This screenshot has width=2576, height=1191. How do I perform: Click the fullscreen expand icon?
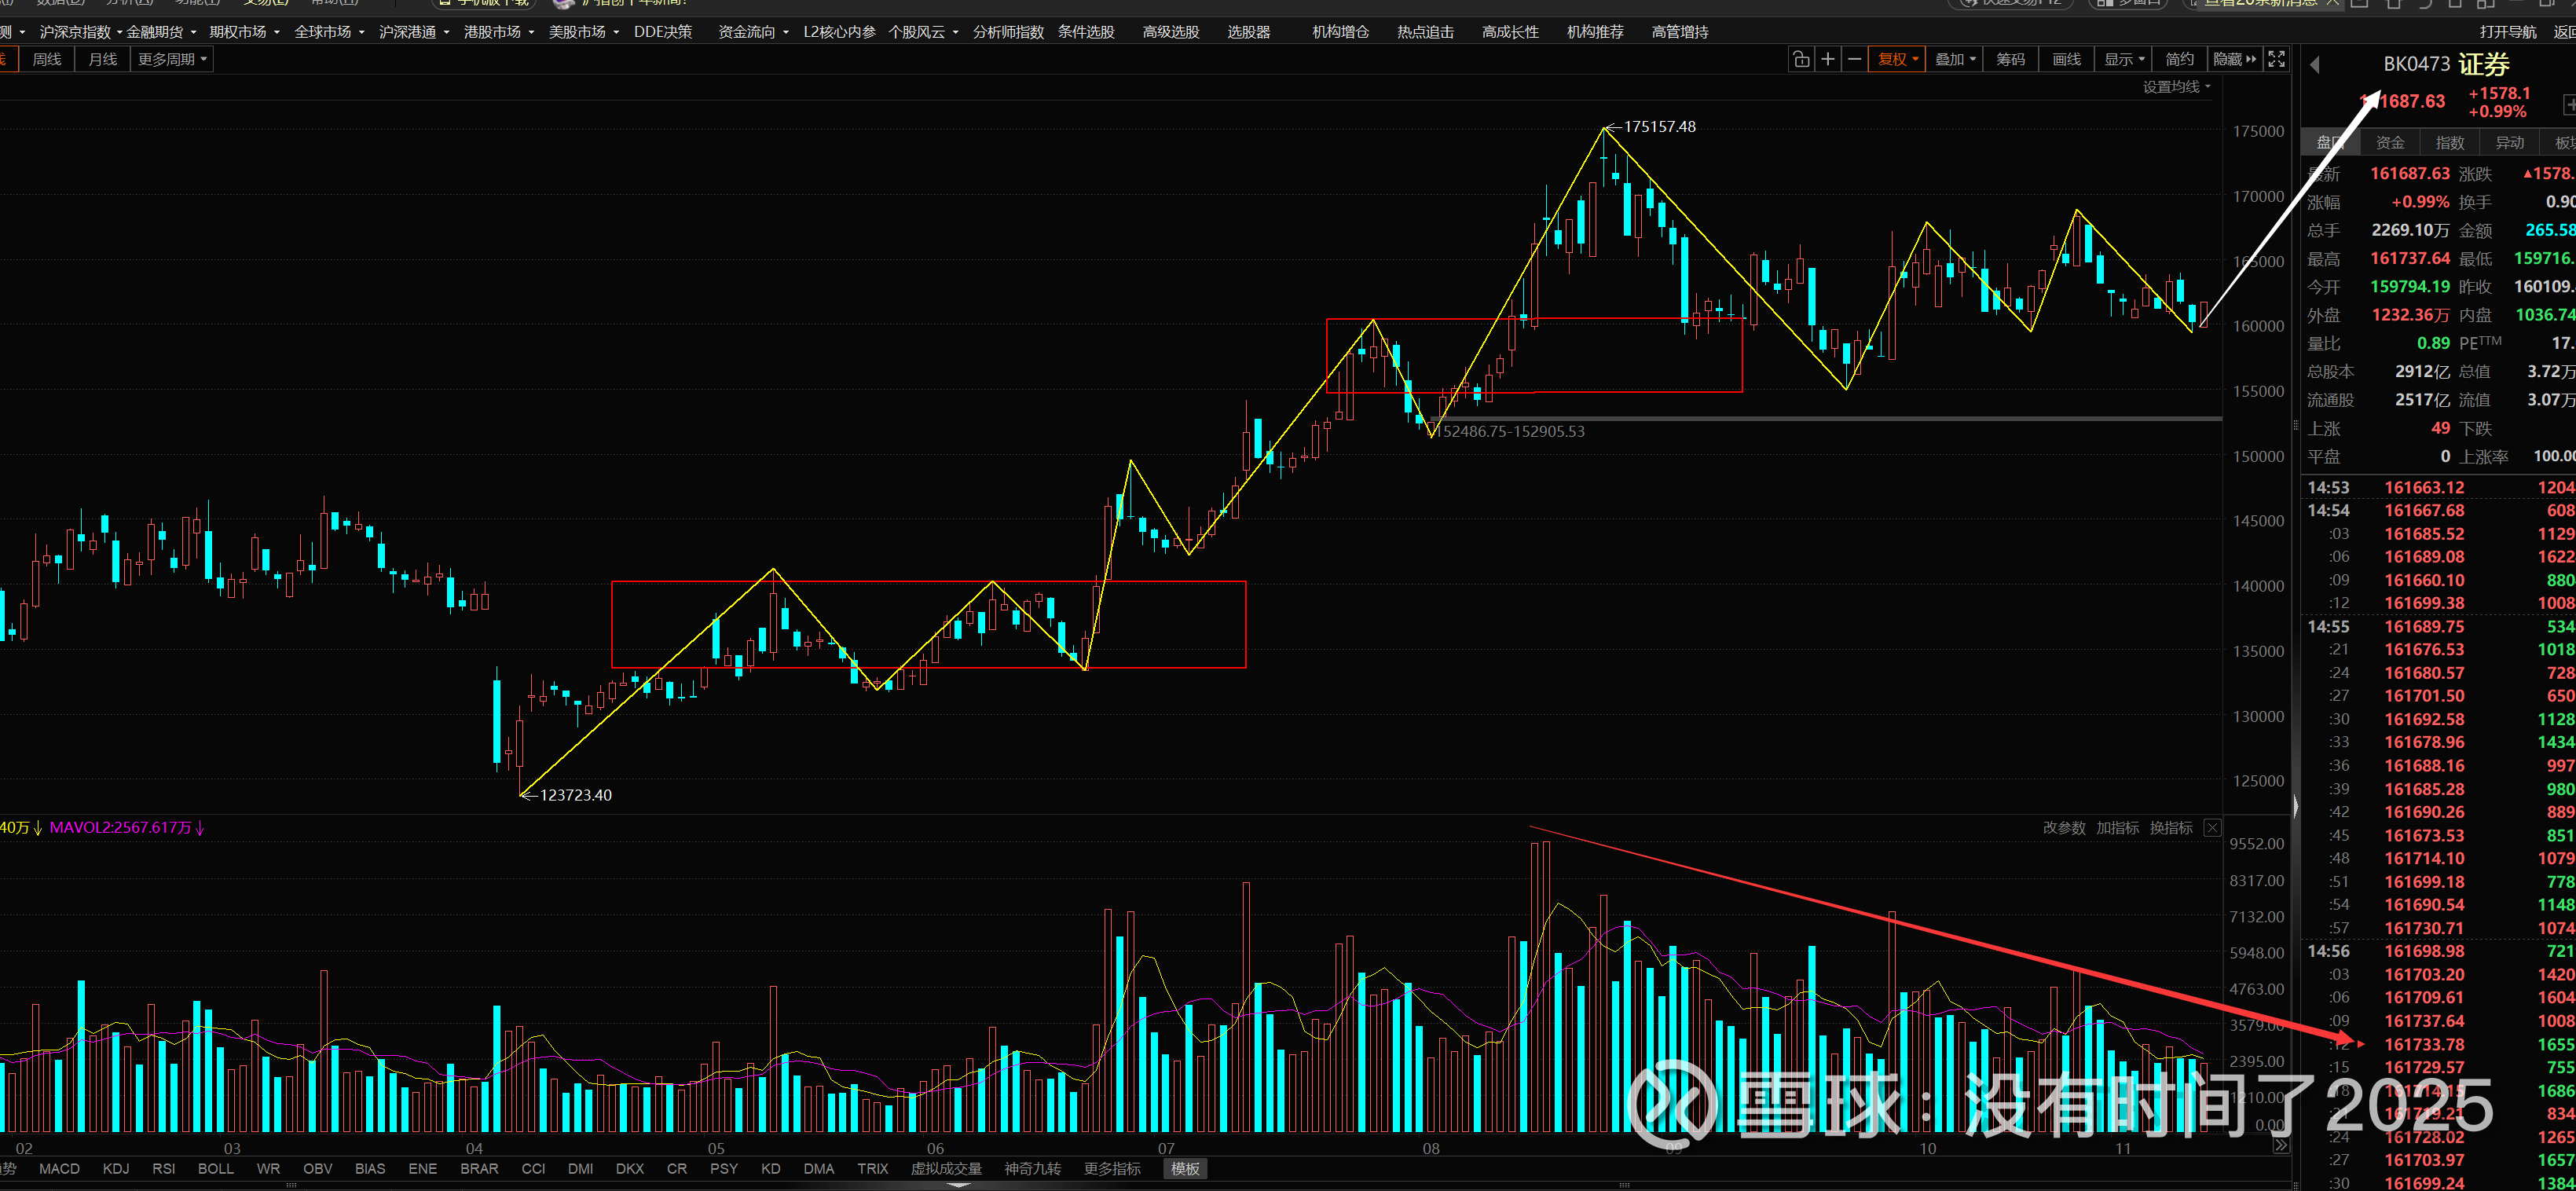(x=2276, y=60)
